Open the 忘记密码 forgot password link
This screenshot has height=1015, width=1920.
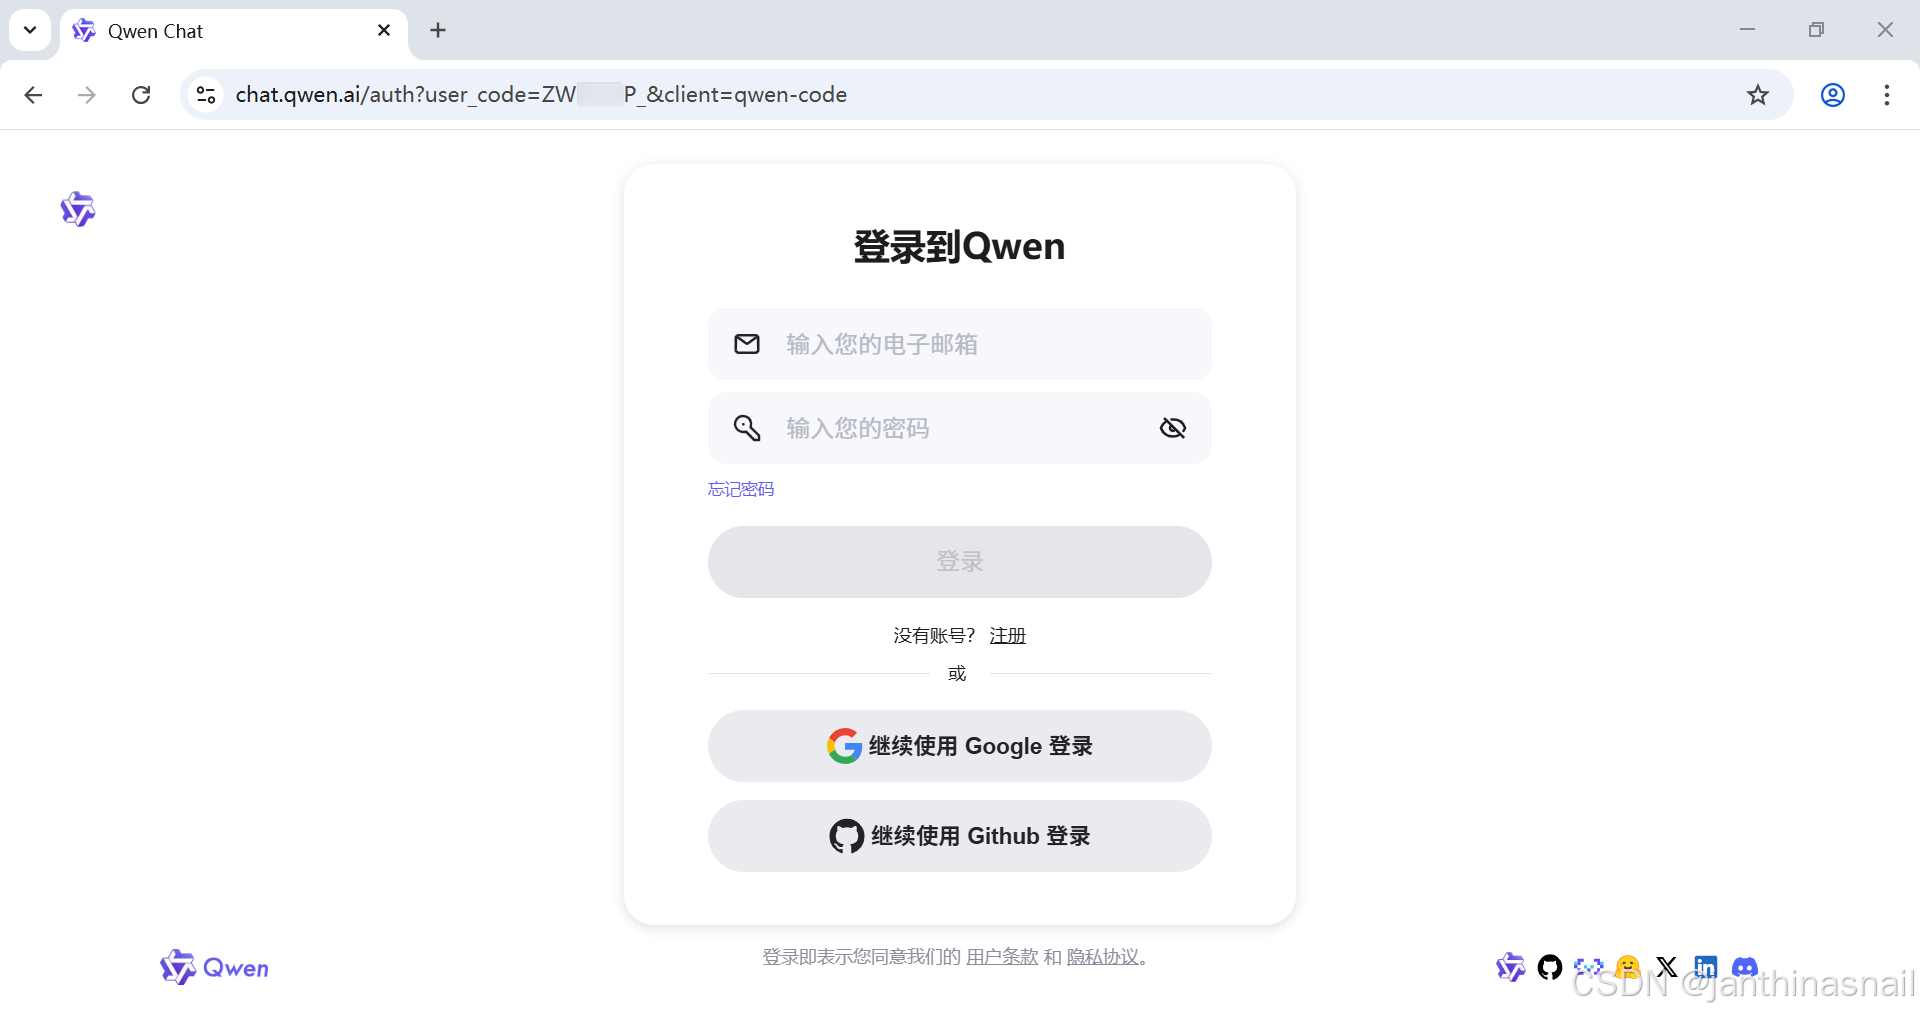coord(741,489)
